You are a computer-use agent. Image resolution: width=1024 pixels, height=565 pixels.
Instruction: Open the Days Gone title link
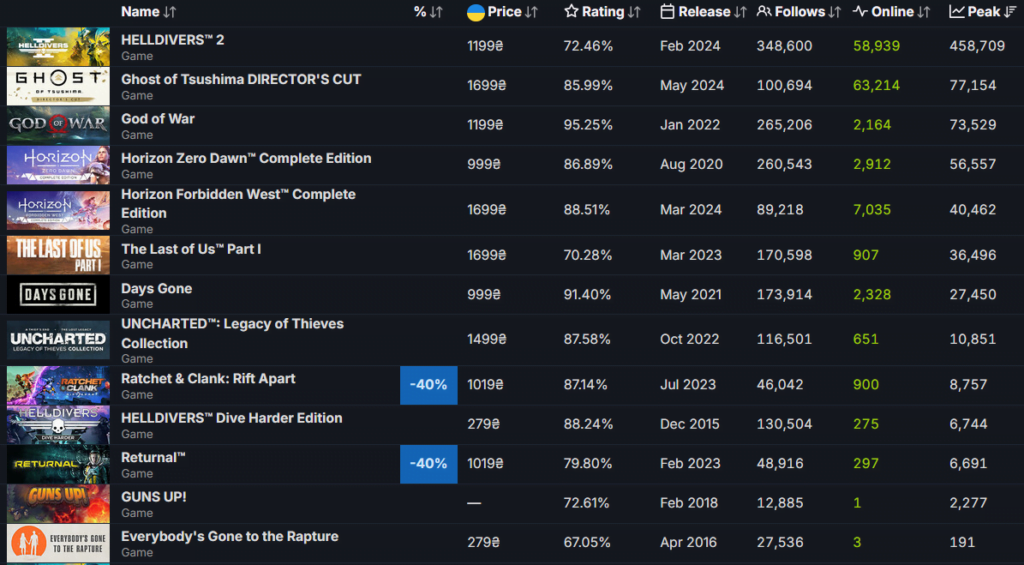[x=156, y=288]
